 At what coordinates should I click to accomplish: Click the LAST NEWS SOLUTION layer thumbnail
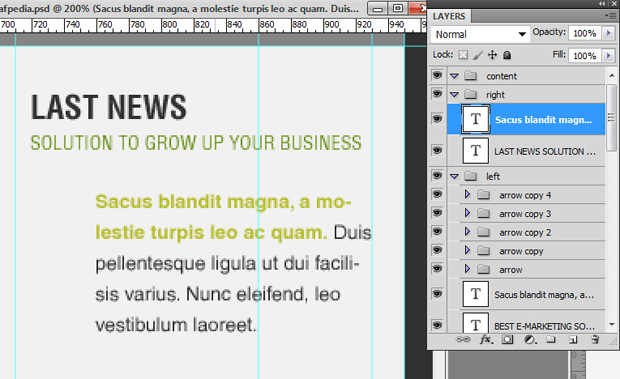pos(476,151)
